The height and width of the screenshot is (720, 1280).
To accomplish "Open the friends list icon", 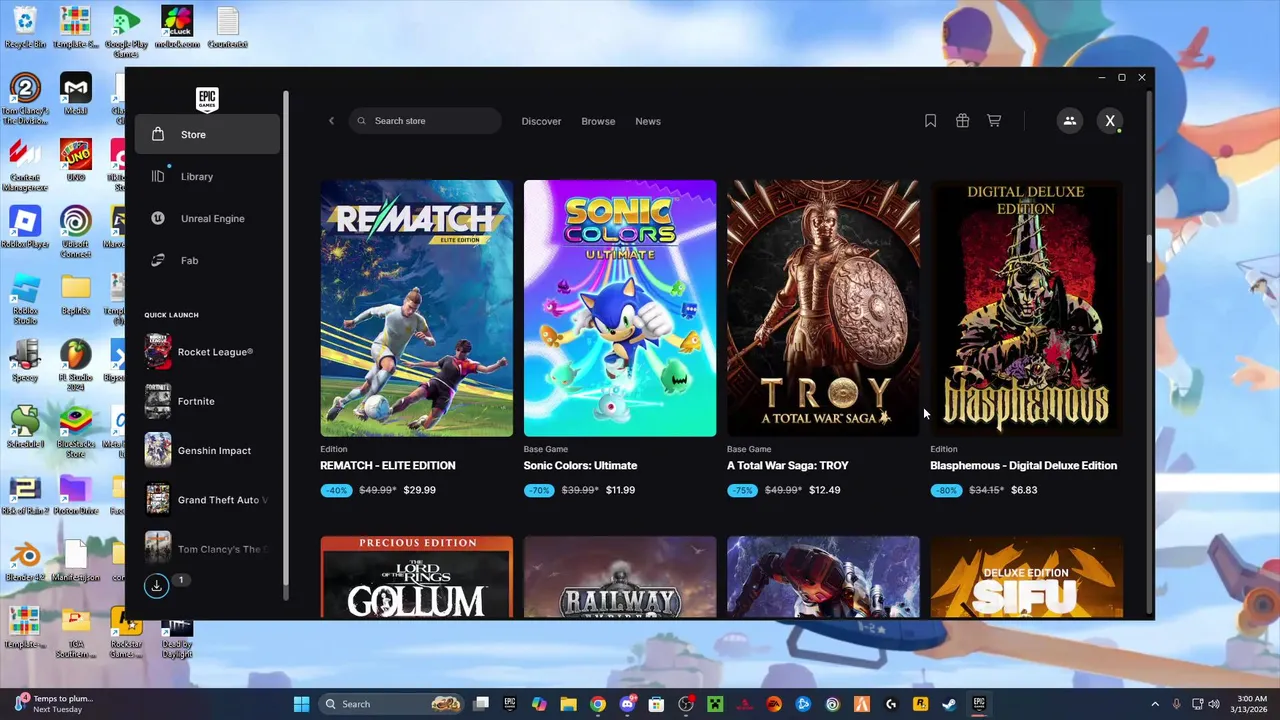I will click(1069, 121).
